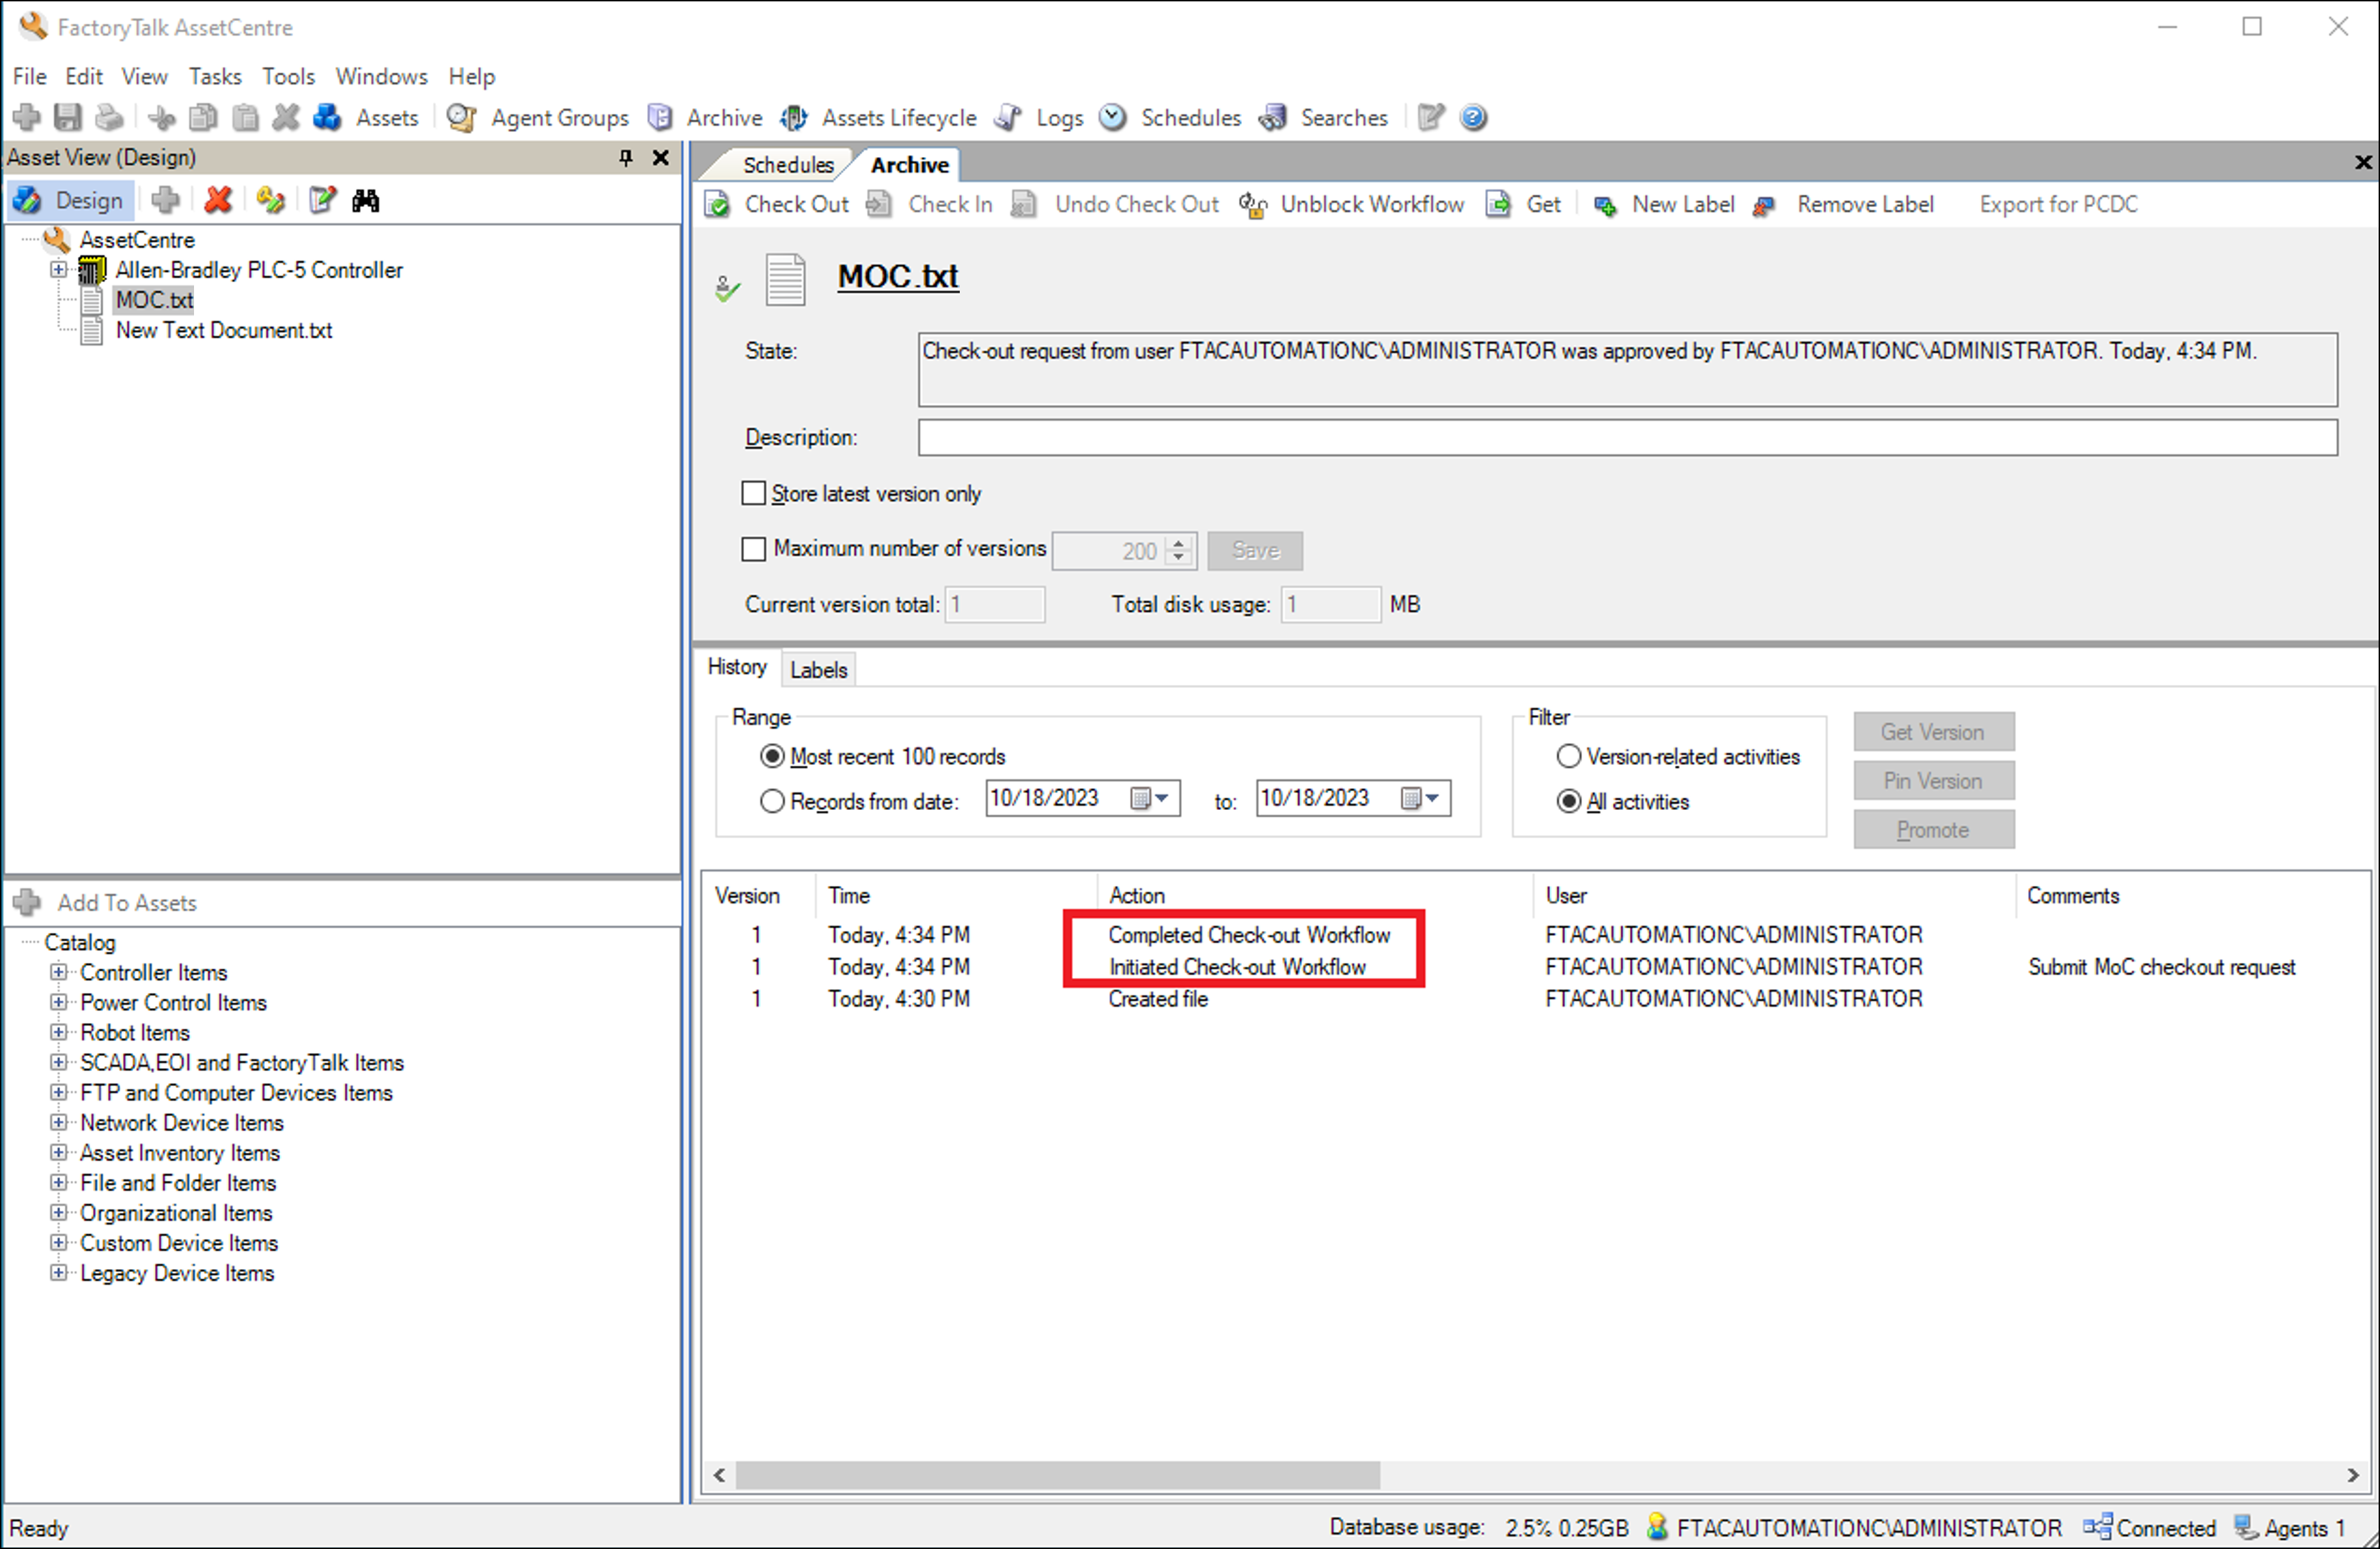Select Most recent 100 records radio

(x=772, y=757)
